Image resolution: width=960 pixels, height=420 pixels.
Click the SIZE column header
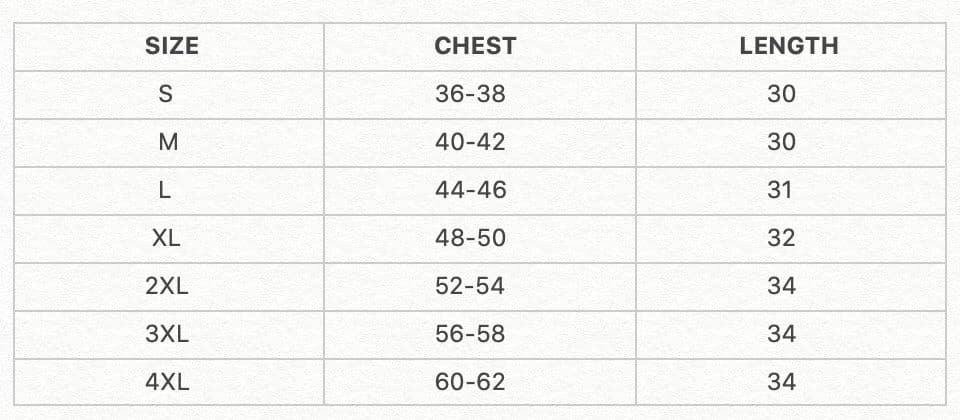click(x=171, y=46)
